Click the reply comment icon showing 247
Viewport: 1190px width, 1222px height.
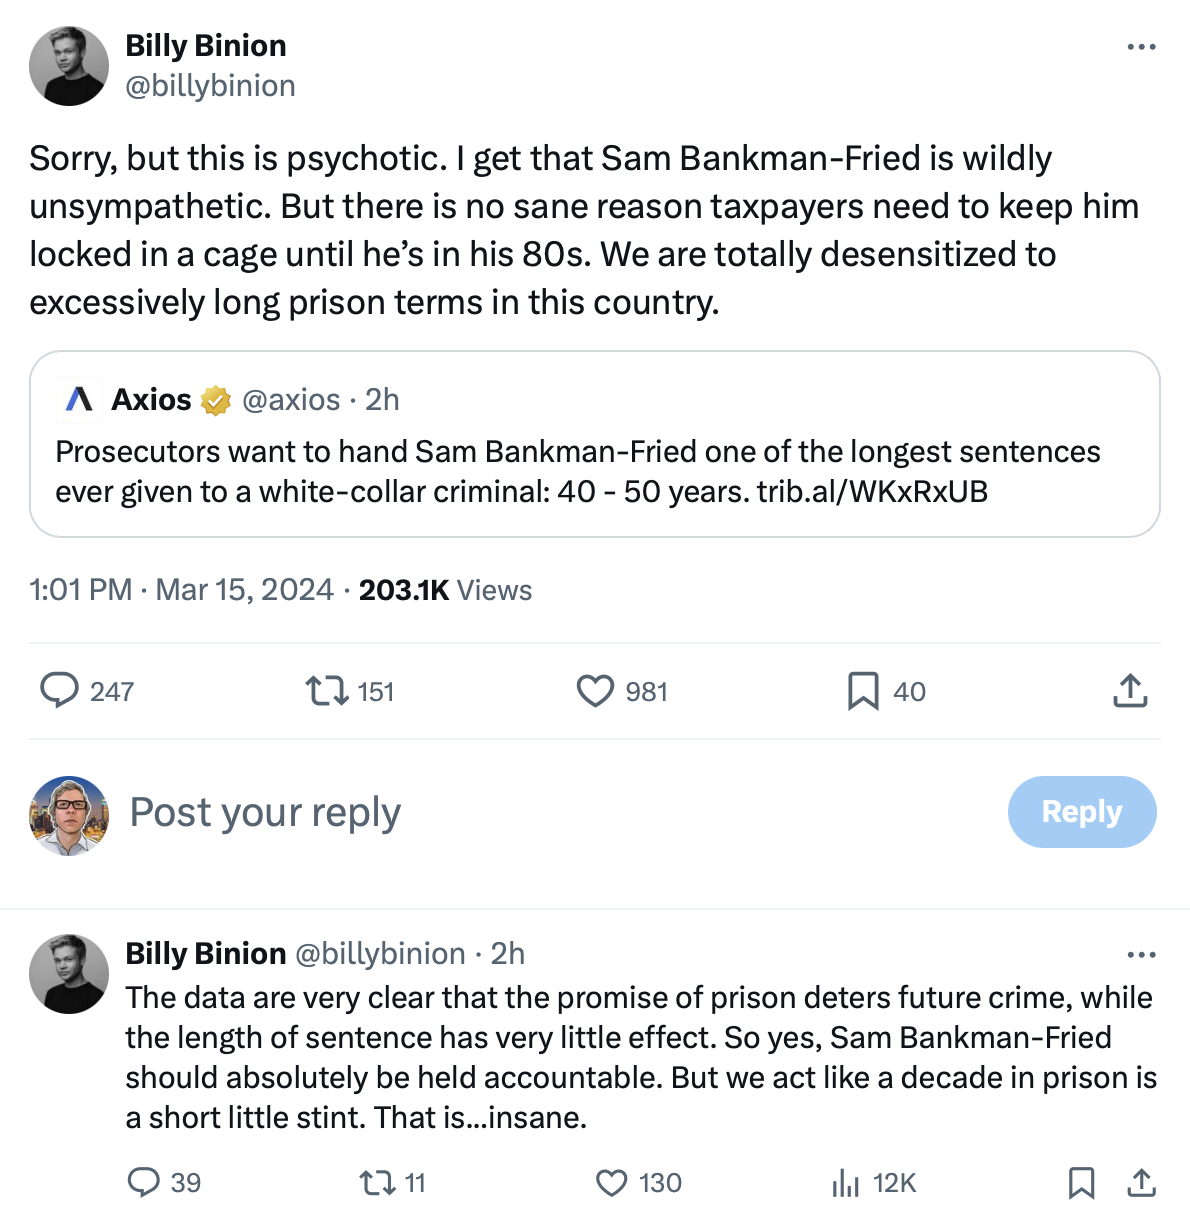(60, 691)
